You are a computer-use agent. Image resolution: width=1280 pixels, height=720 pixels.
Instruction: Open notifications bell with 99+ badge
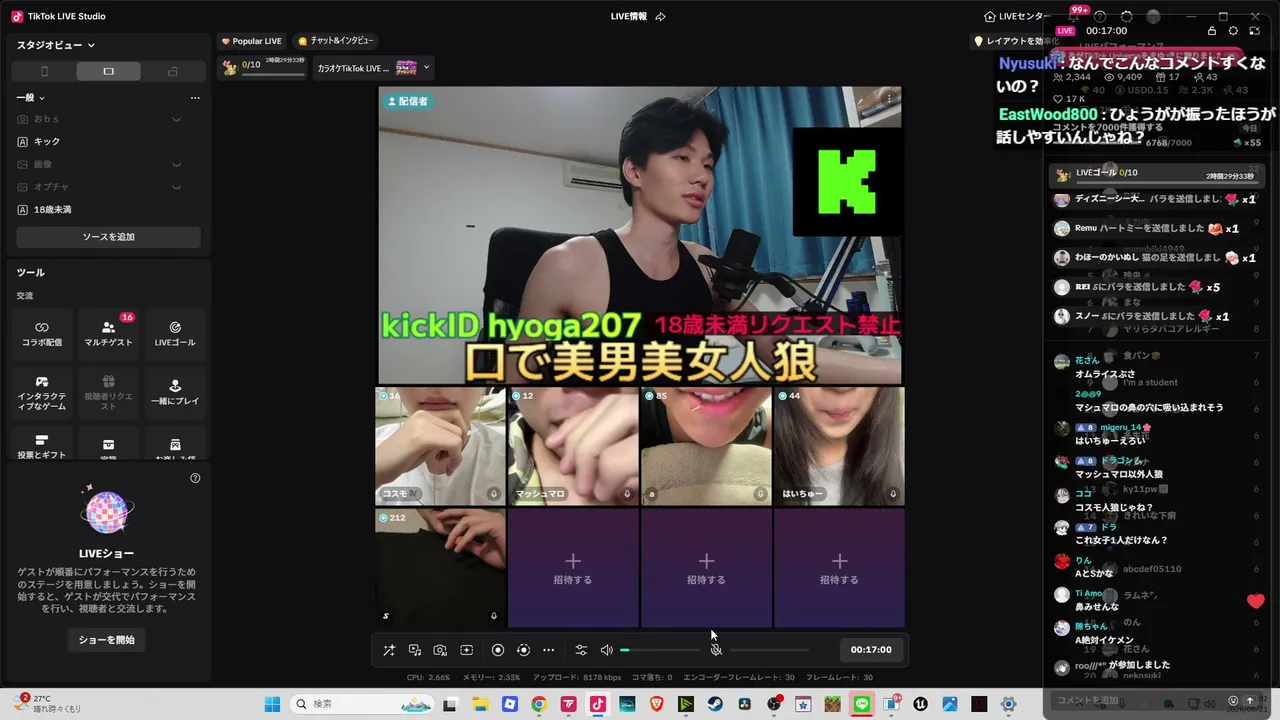coord(1075,16)
